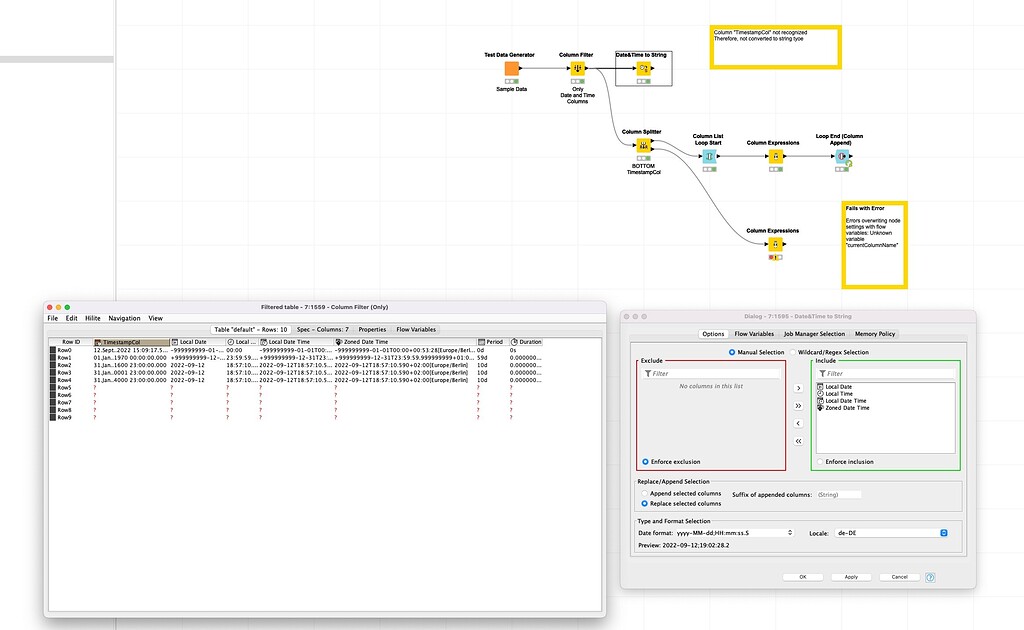Open the Hilite menu in table window

(x=92, y=317)
